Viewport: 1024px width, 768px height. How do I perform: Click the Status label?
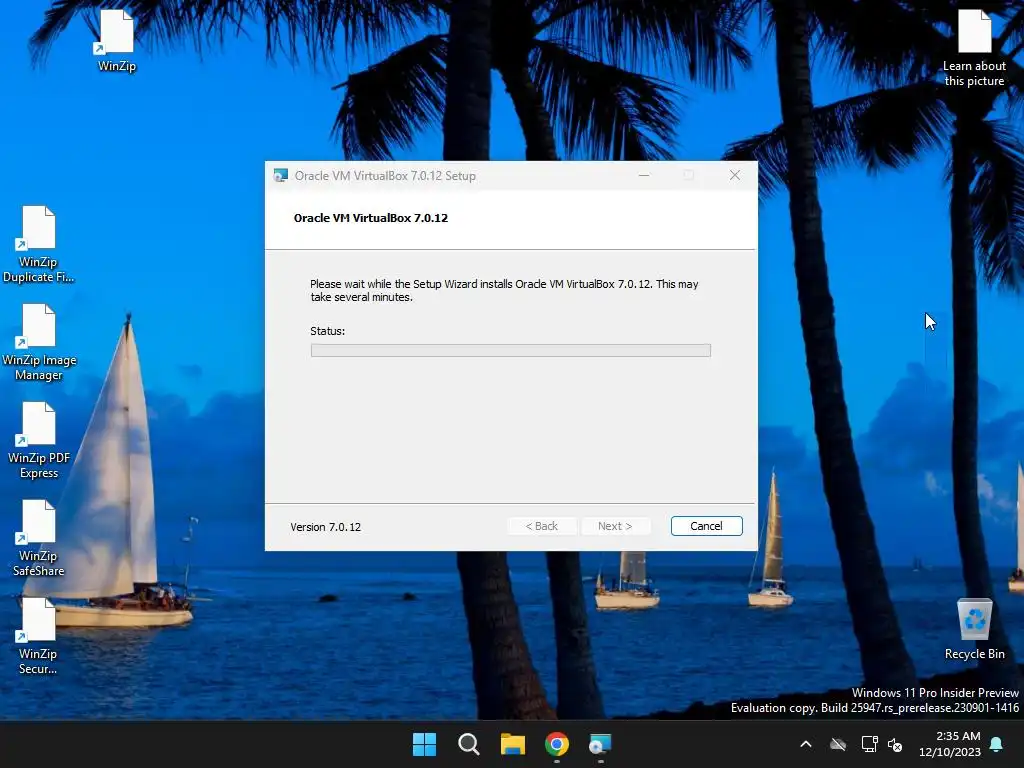click(x=327, y=331)
